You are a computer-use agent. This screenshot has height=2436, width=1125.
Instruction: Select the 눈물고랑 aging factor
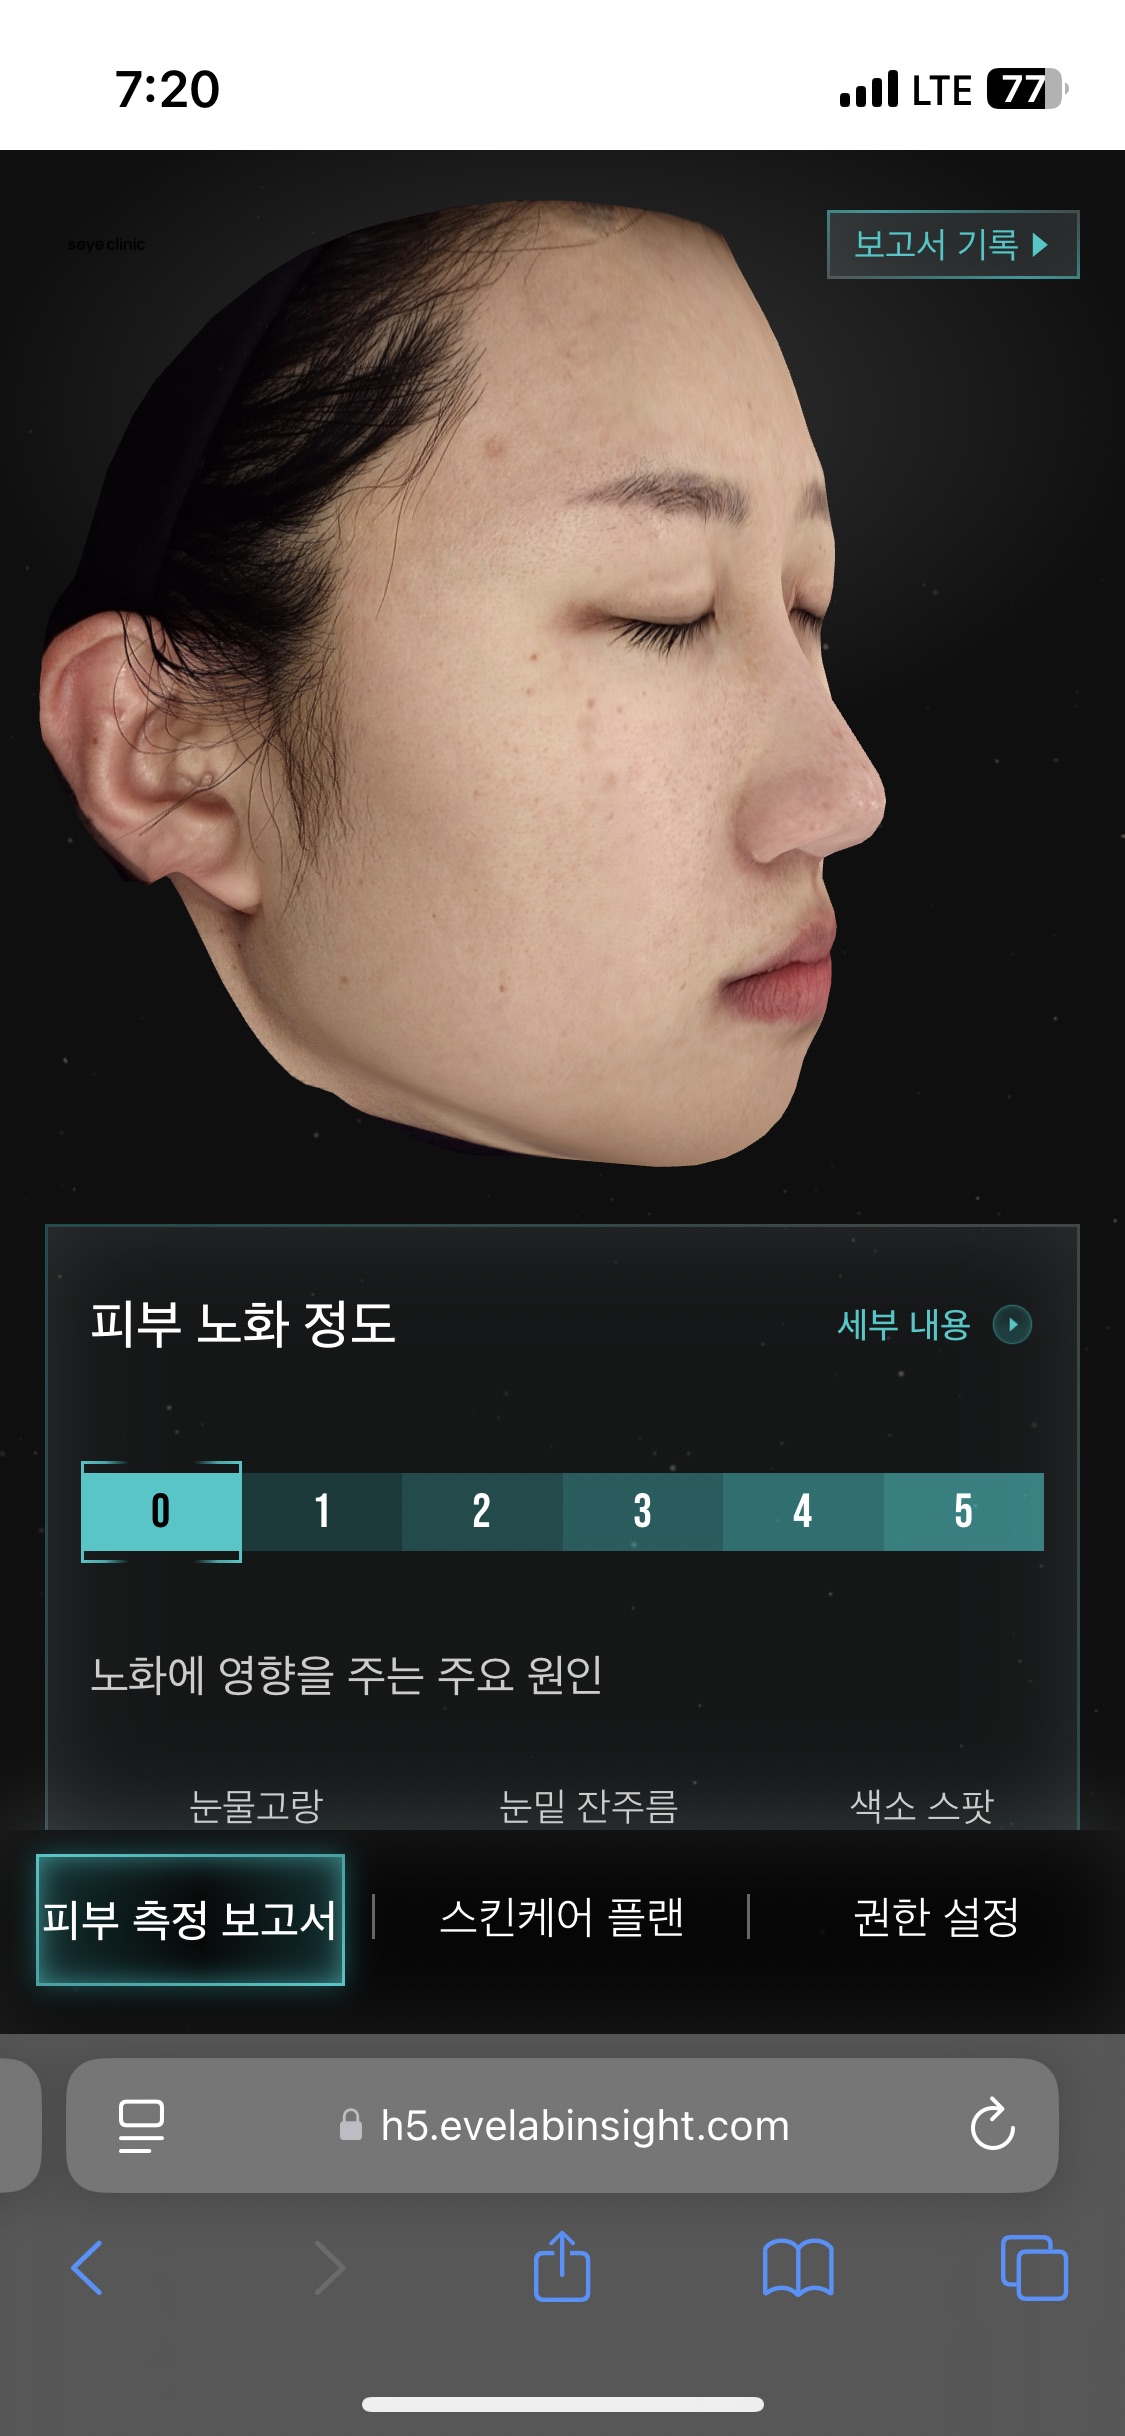coord(256,1806)
